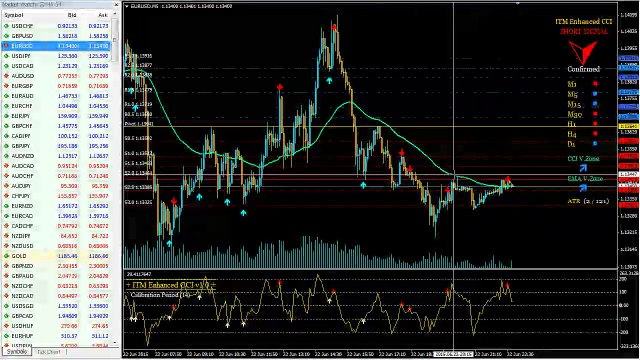The width and height of the screenshot is (640, 360).
Task: Click the red arrow icon beside AUDCAD
Action: (7, 166)
